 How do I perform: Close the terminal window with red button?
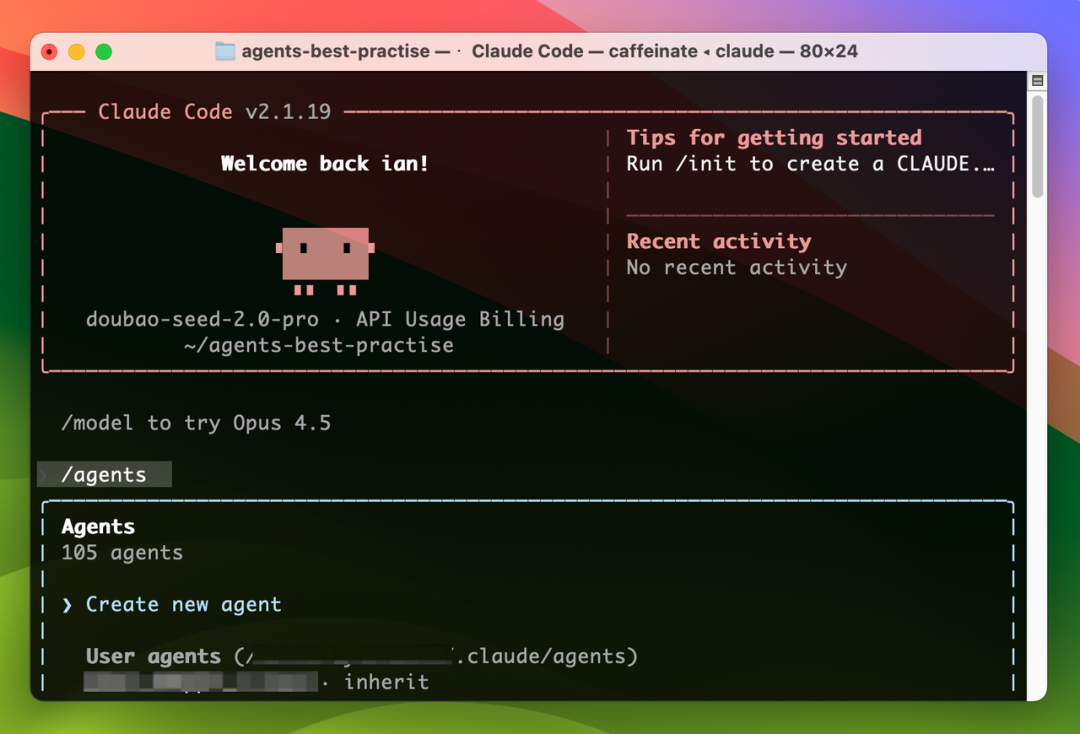pos(49,52)
